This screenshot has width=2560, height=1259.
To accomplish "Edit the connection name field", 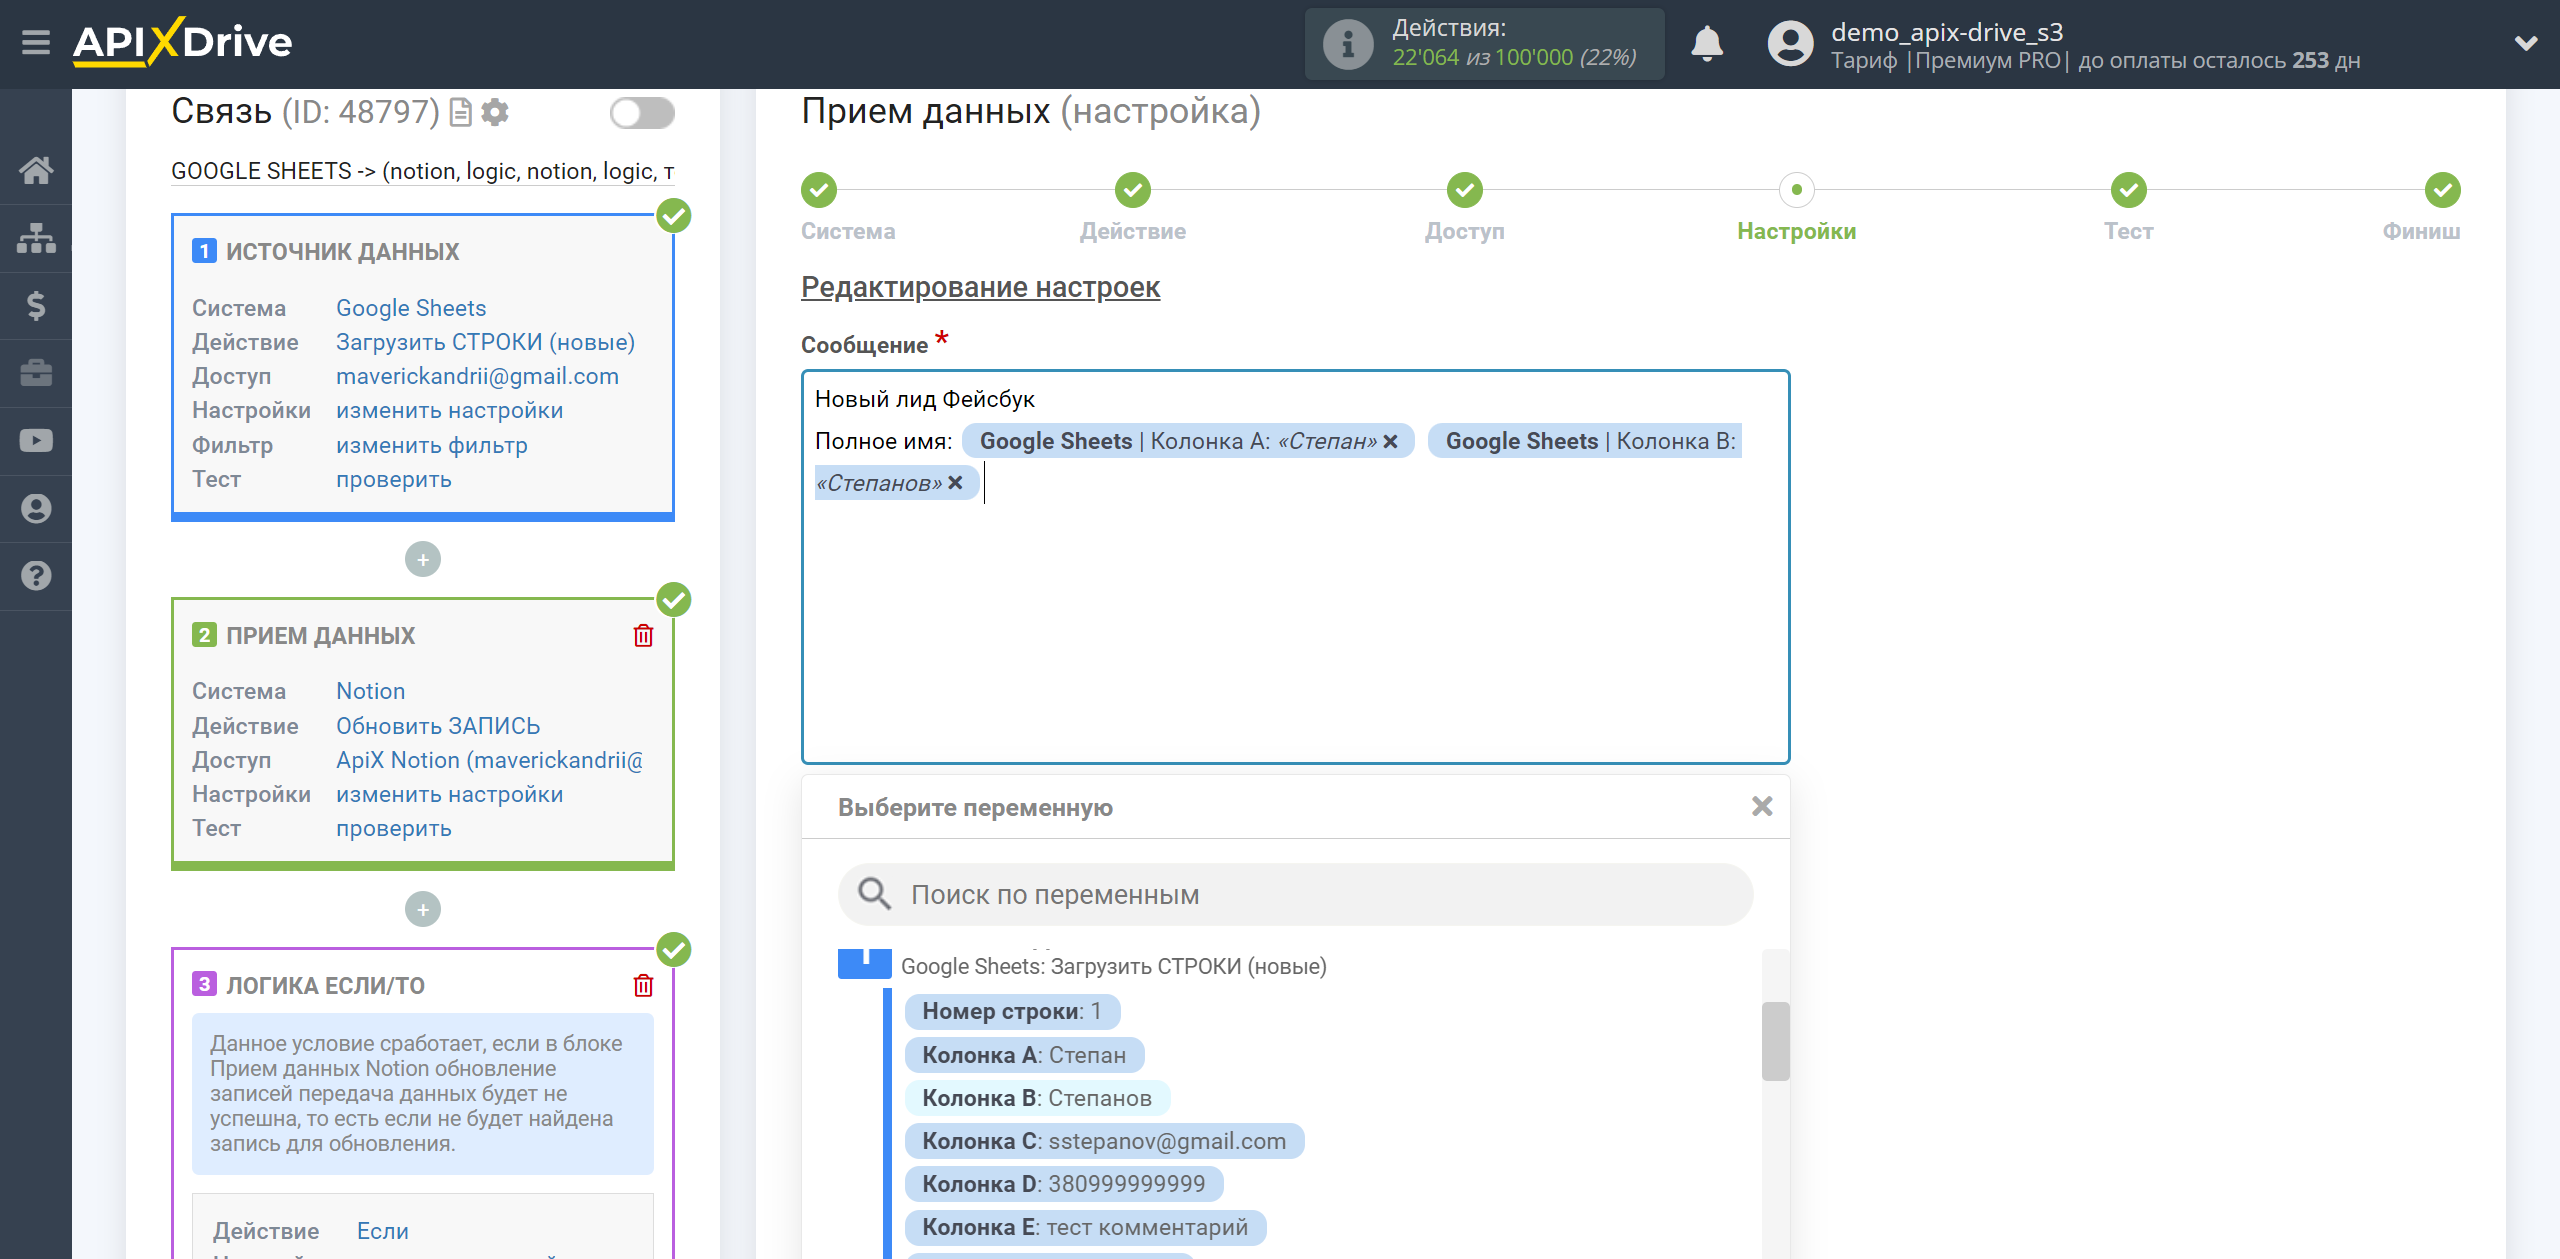I will [423, 171].
